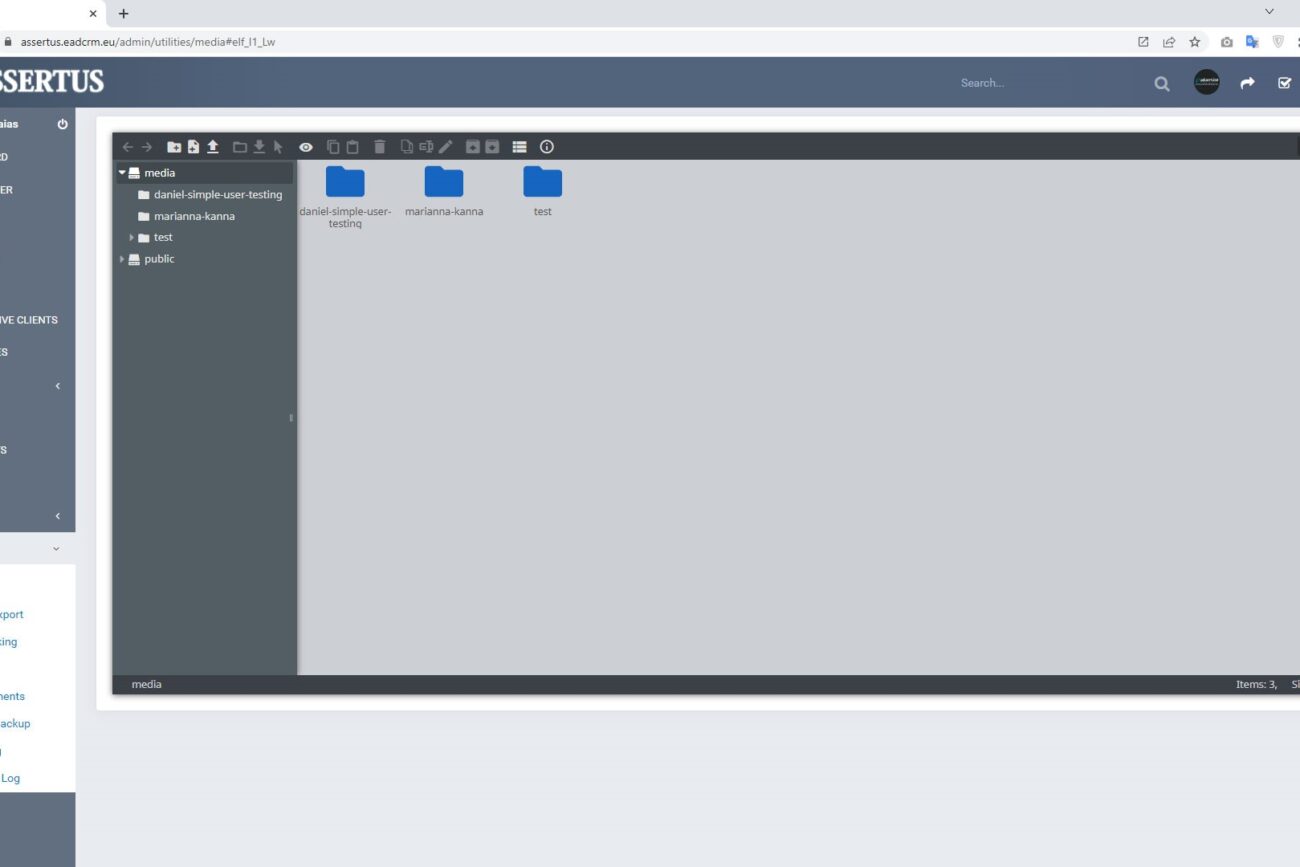The image size is (1300, 867).
Task: Collapse the media root tree node
Action: (x=122, y=173)
